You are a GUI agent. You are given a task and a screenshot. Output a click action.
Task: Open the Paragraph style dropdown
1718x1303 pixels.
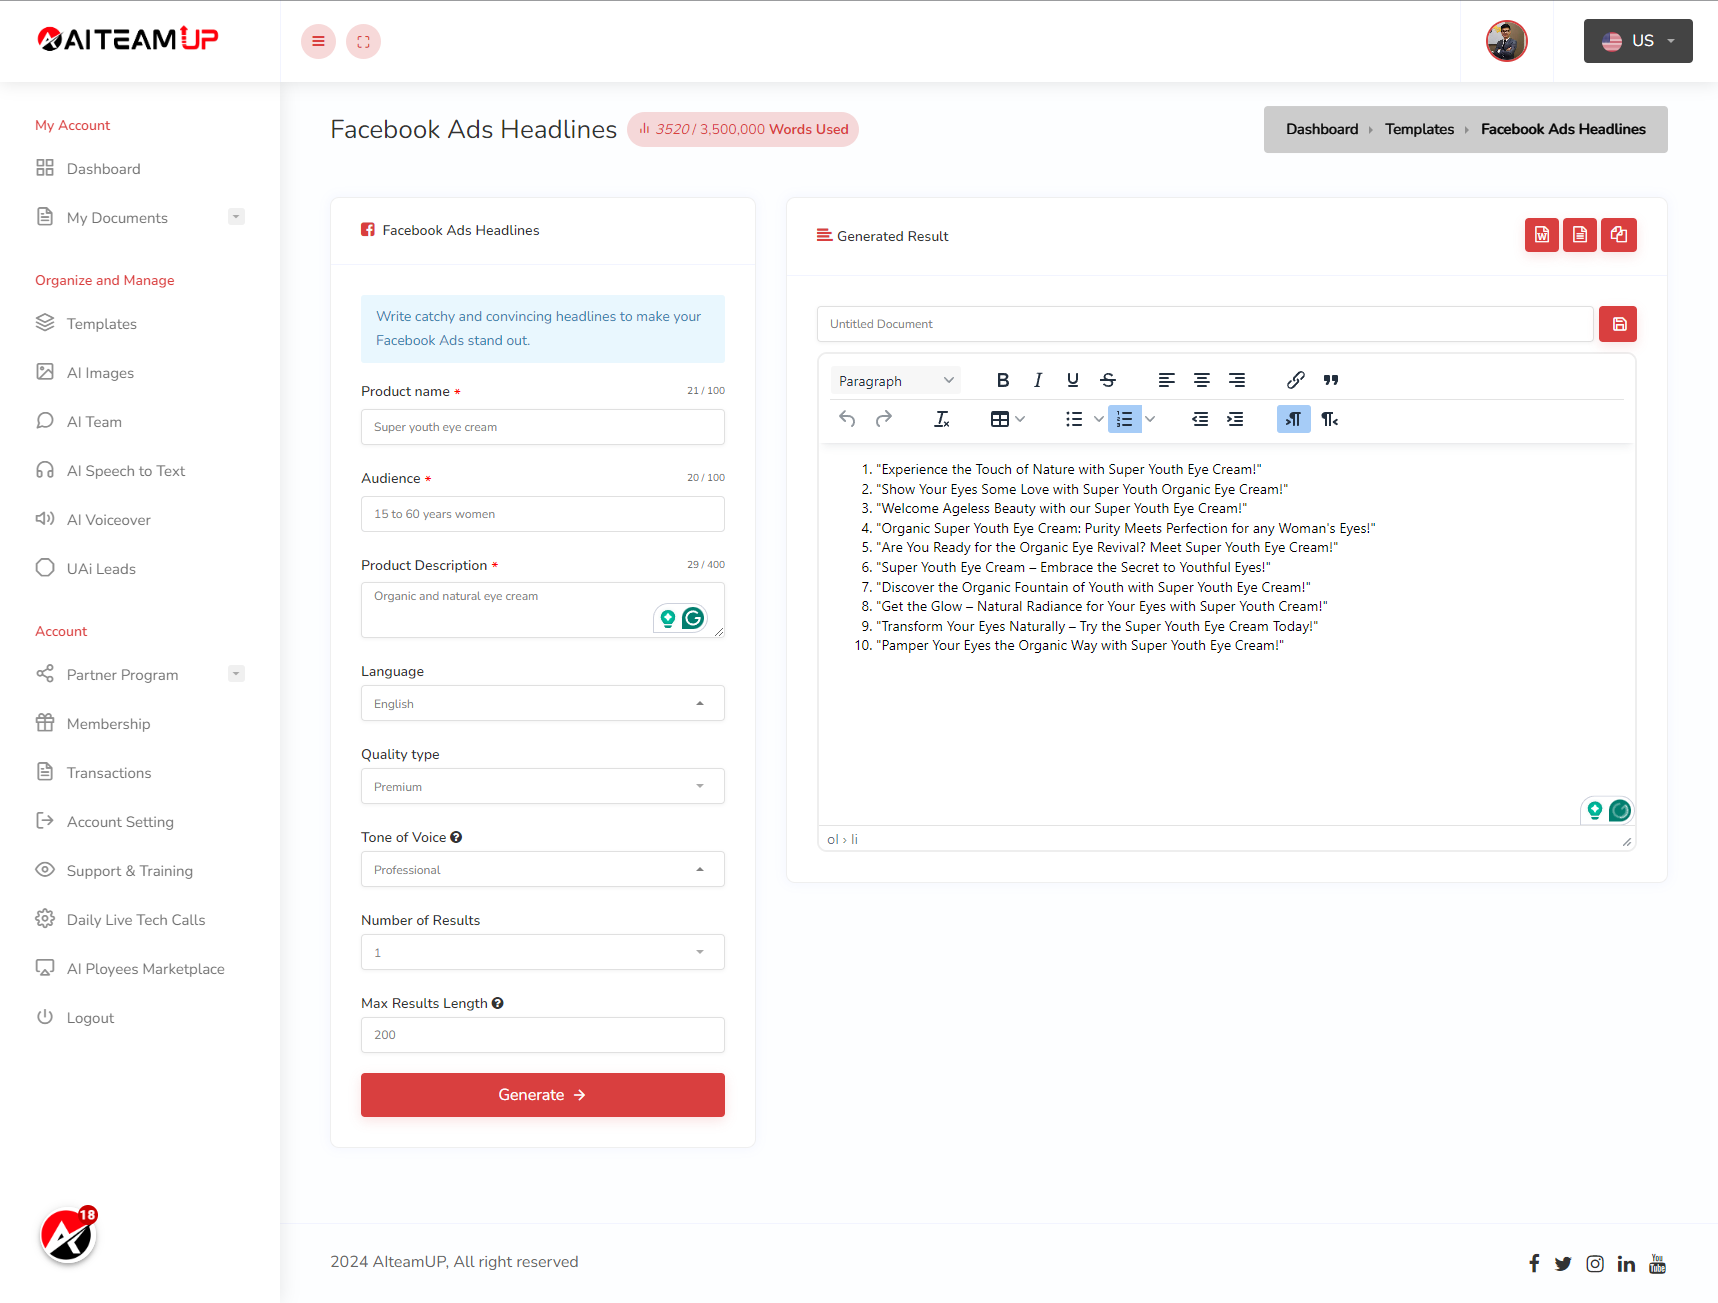click(x=895, y=381)
